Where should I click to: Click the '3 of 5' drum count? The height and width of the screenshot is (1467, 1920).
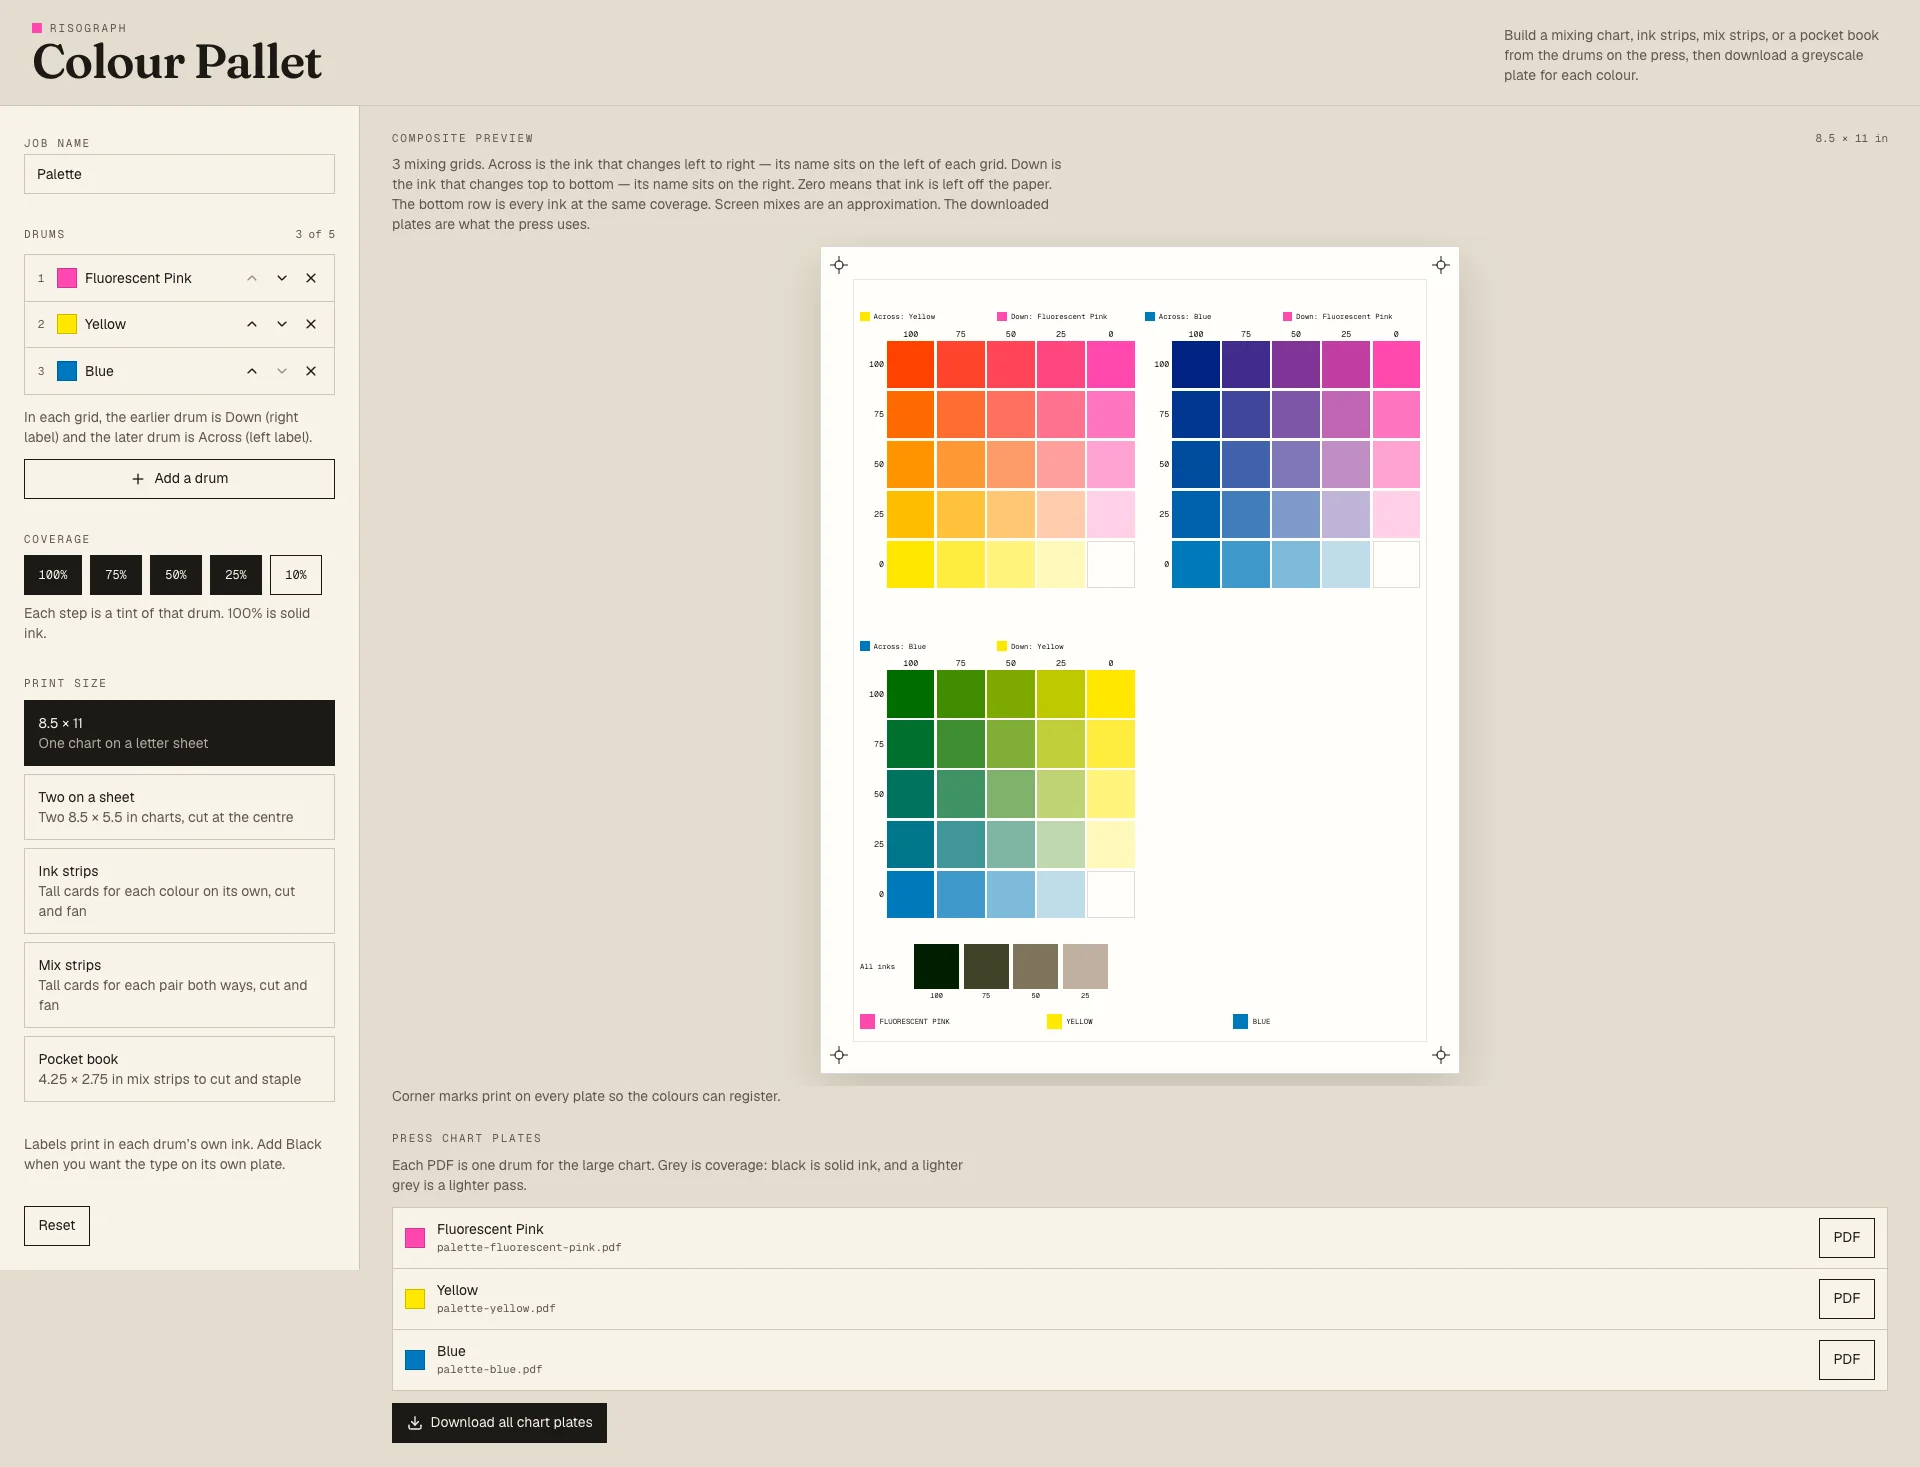point(315,235)
